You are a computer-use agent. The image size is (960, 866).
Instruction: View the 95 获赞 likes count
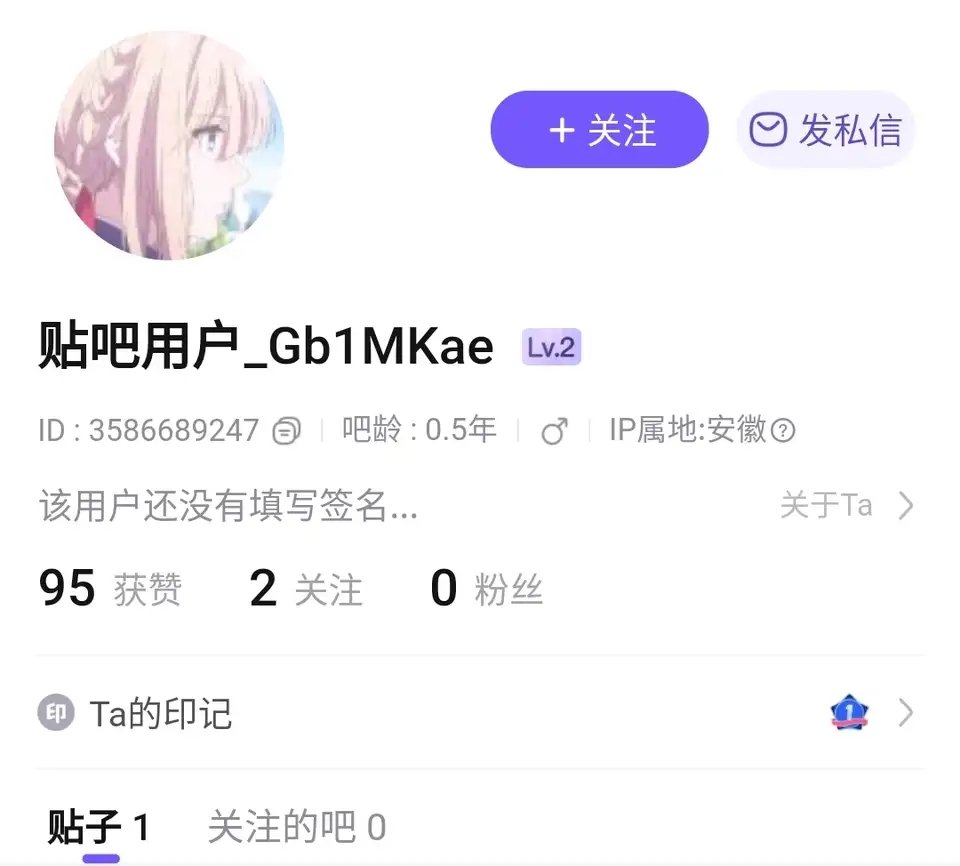pyautogui.click(x=110, y=588)
